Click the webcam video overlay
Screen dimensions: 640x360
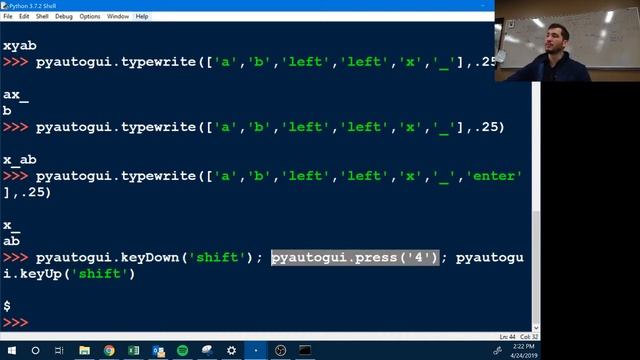(x=567, y=41)
